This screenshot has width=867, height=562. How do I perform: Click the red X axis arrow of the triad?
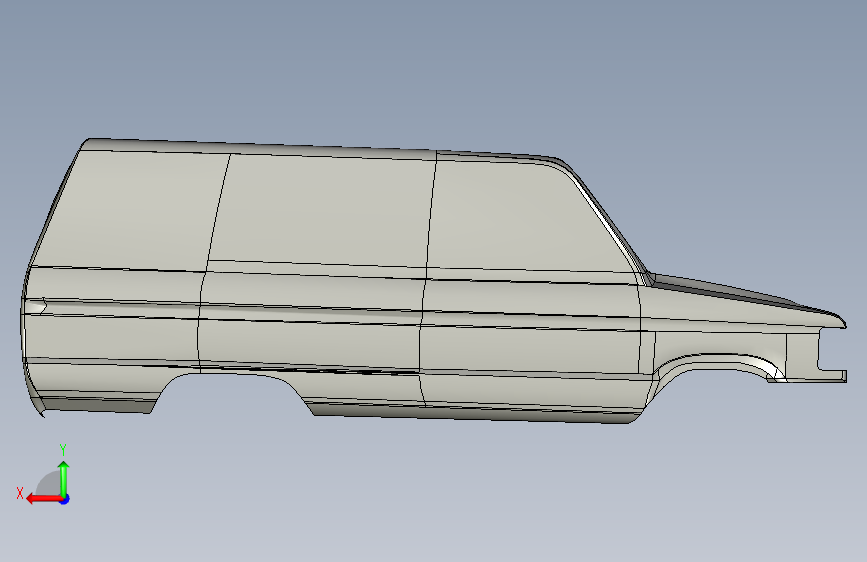(44, 499)
